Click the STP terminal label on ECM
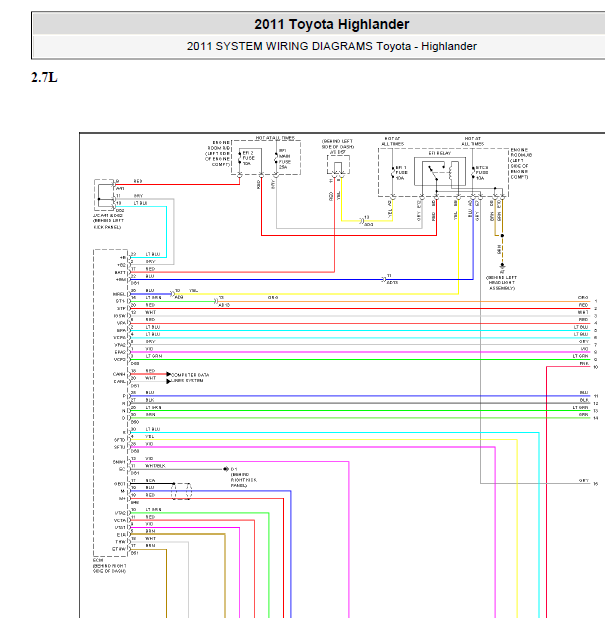The width and height of the screenshot is (605, 618). click(121, 309)
